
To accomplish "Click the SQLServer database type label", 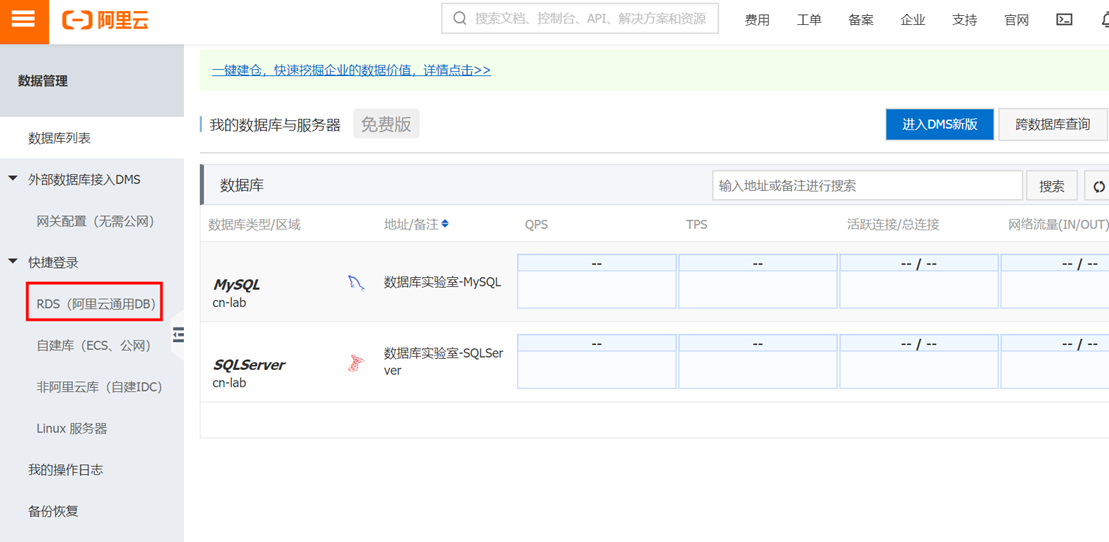I will pos(249,366).
